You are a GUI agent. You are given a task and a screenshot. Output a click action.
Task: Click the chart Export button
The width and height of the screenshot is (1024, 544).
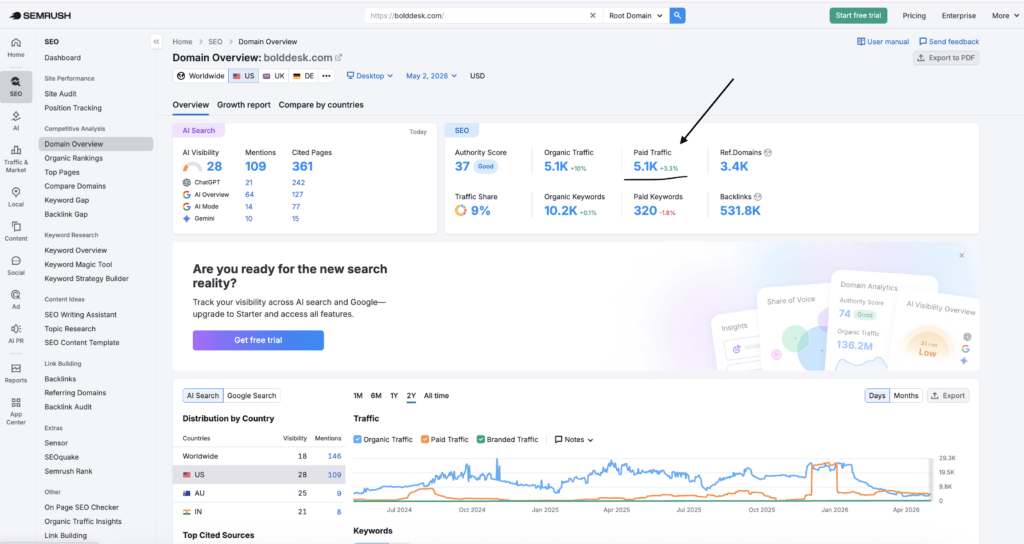[948, 396]
